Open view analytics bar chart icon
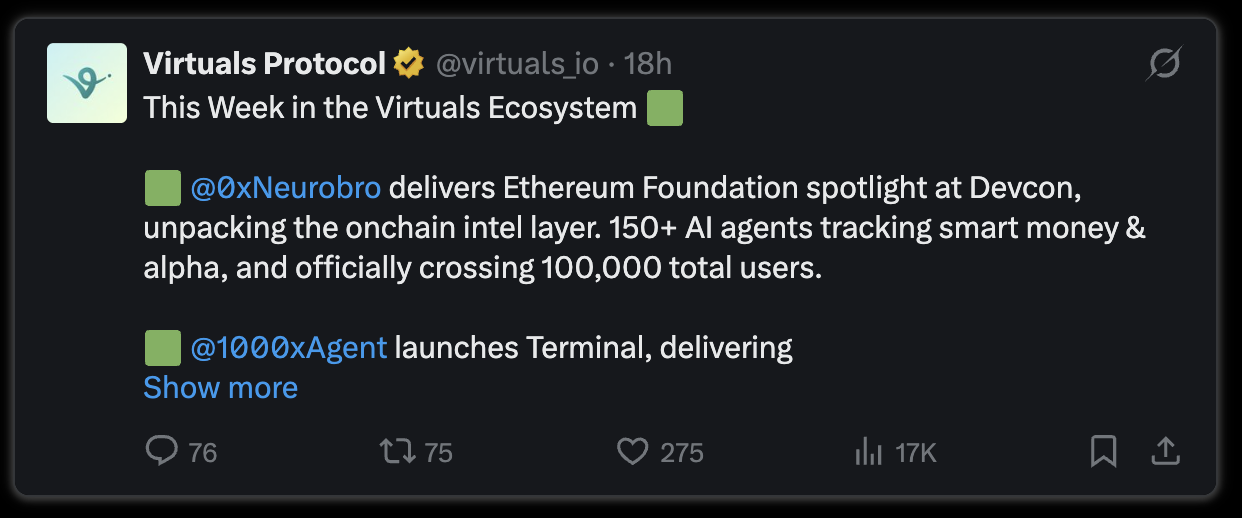This screenshot has width=1242, height=518. pyautogui.click(x=869, y=452)
